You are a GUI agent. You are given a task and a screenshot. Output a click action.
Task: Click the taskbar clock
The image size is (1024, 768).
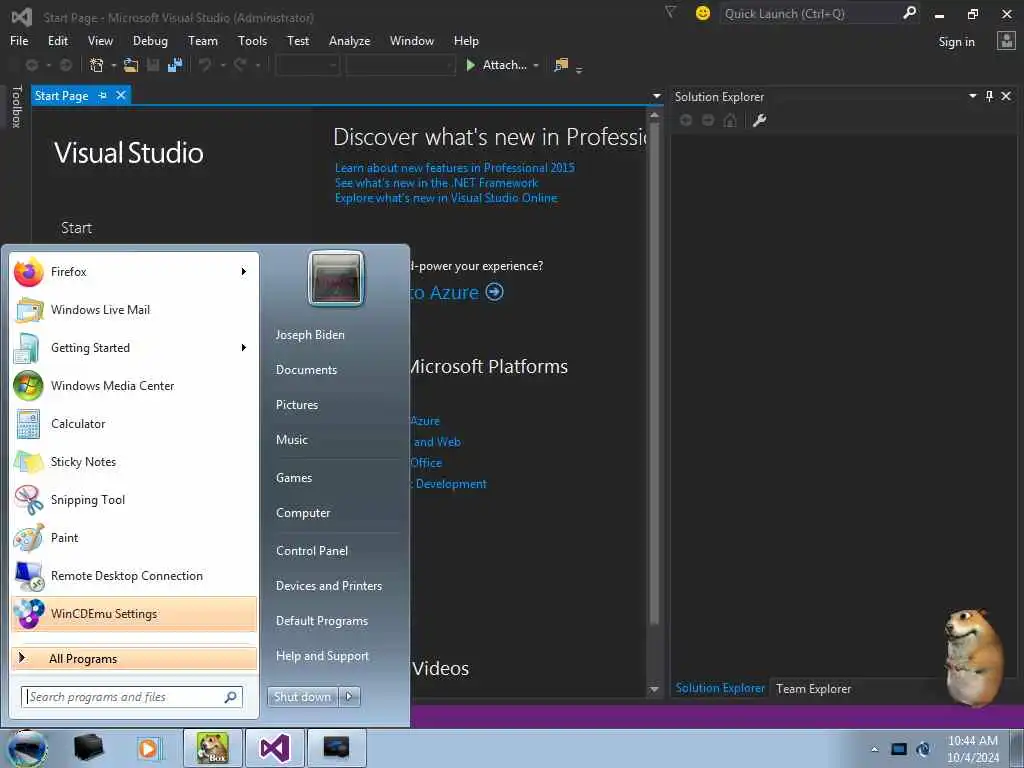pos(972,748)
